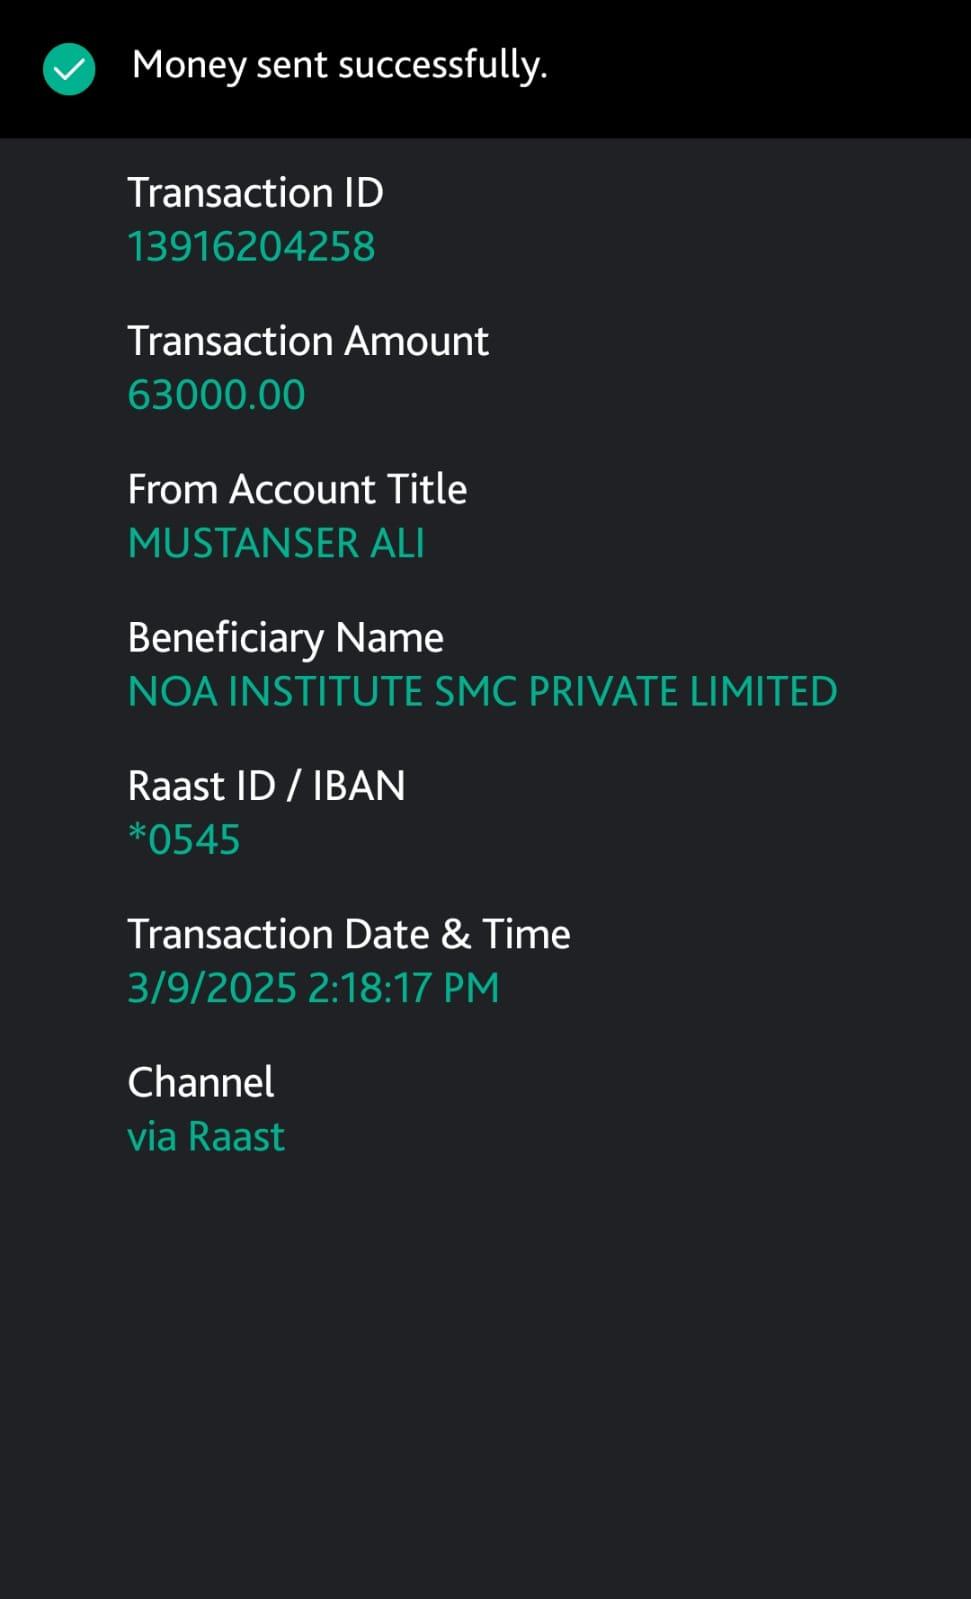This screenshot has width=971, height=1599.
Task: Tap 'PRIVATE LIMITED' in the beneficiary name
Action: (682, 692)
